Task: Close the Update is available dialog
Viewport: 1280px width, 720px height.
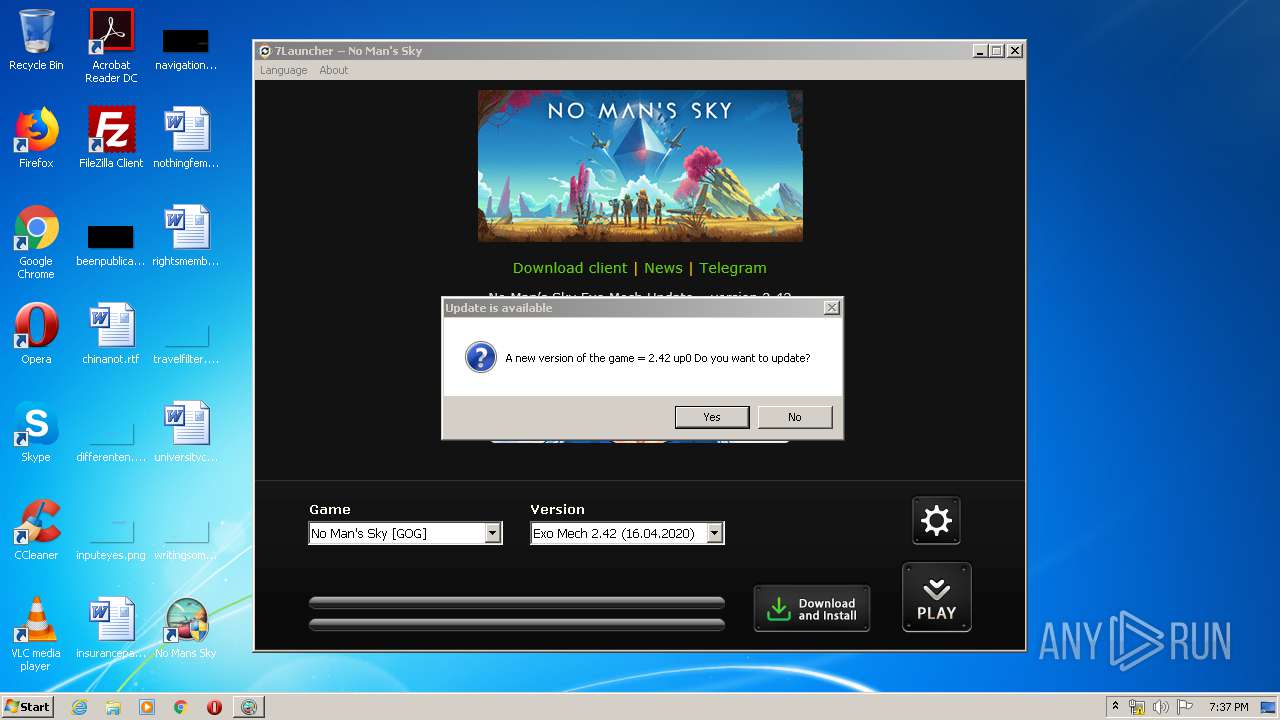Action: pos(831,308)
